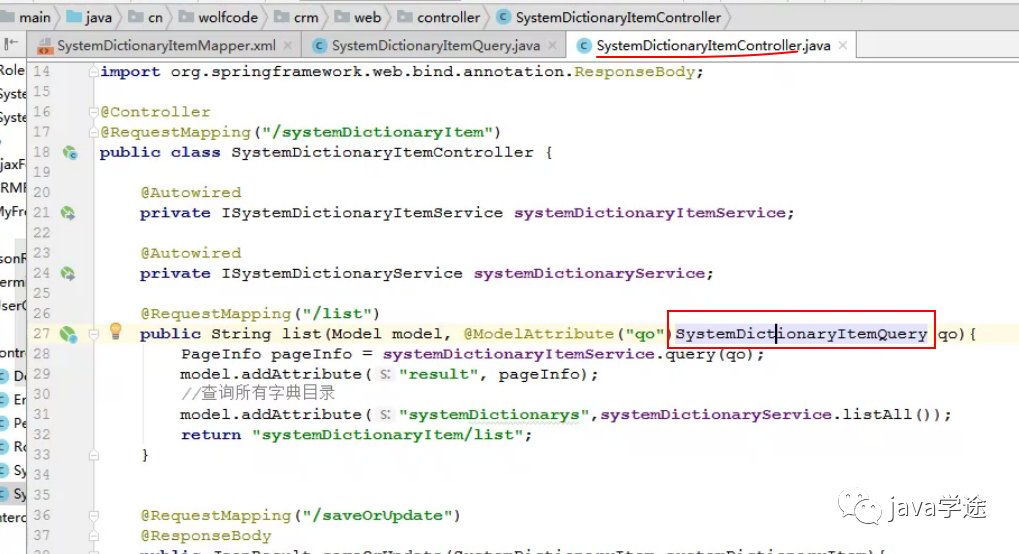Viewport: 1019px width, 554px height.
Task: Click the autowired gutter icon on line 21
Action: [x=68, y=213]
